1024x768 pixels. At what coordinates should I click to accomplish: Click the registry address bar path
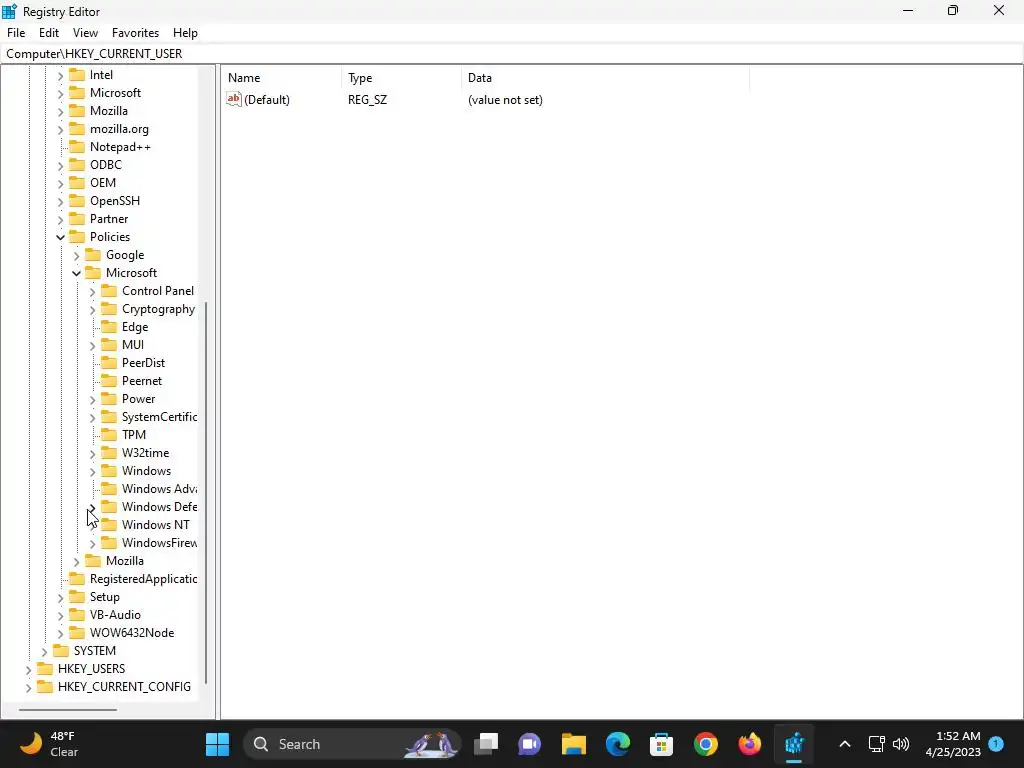511,54
